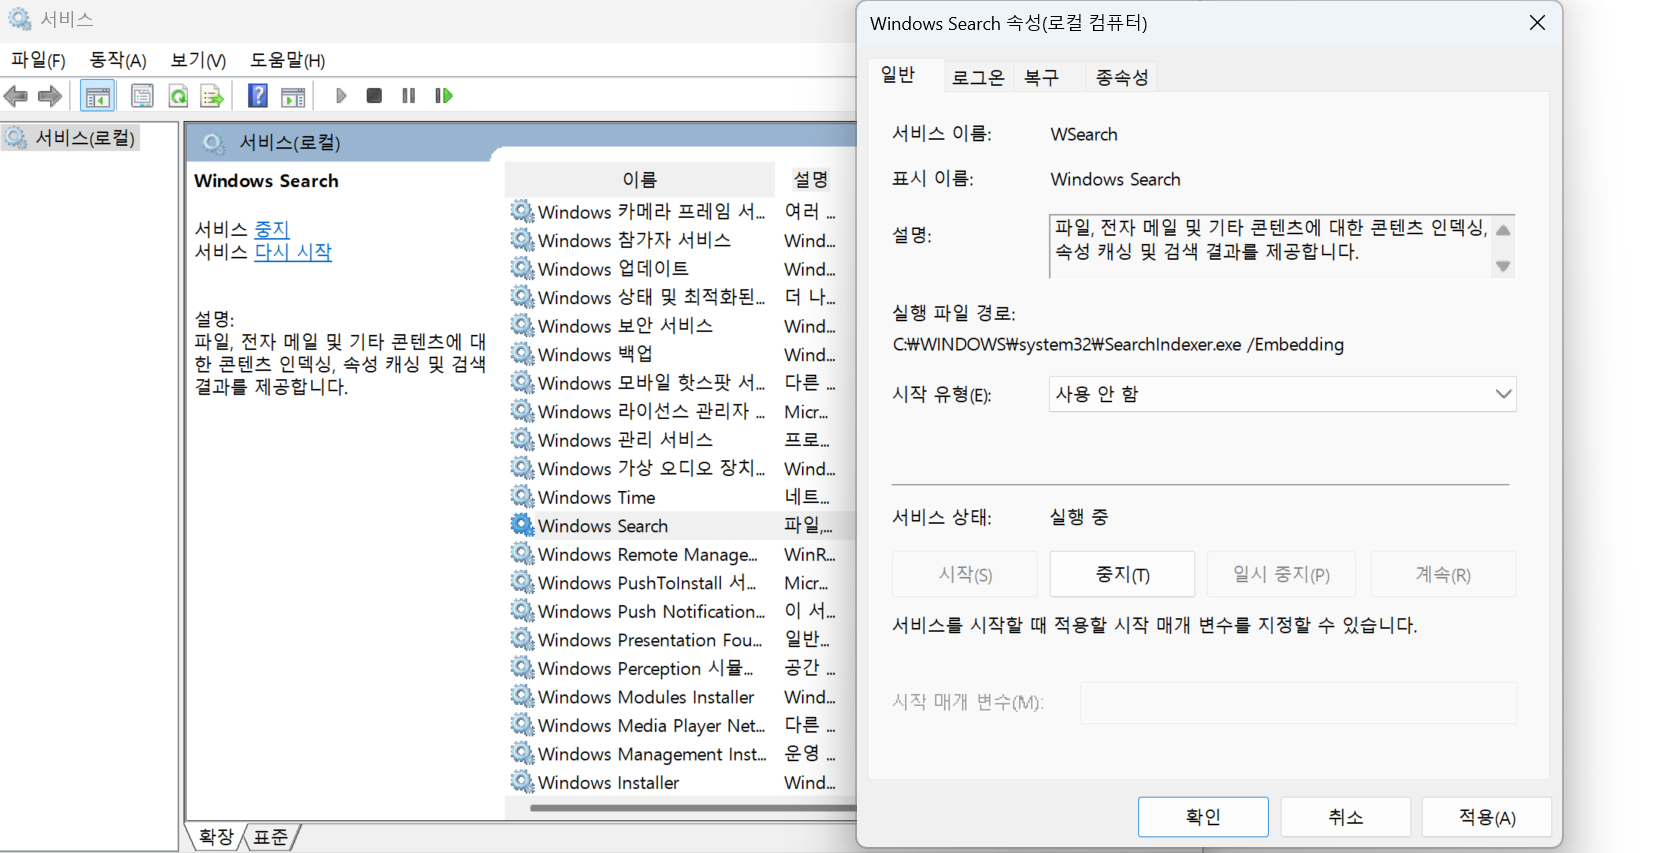The width and height of the screenshot is (1653, 853).
Task: Open the 파일(F) menu
Action: (x=38, y=60)
